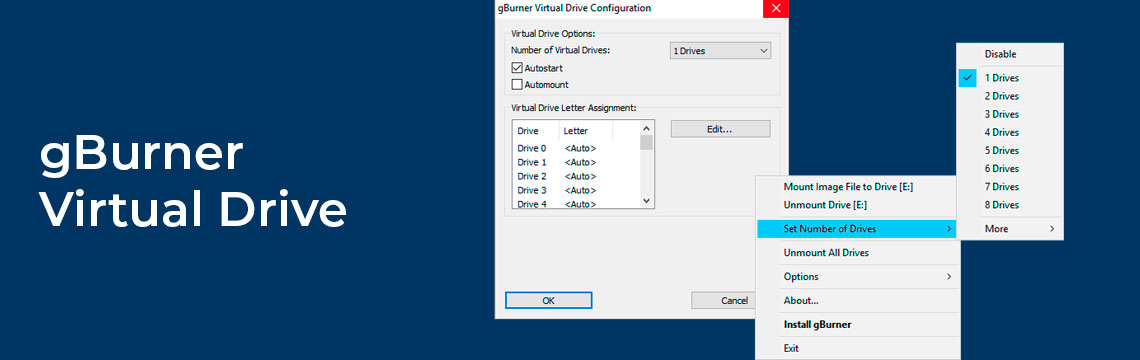The height and width of the screenshot is (360, 1140).
Task: Select the checked 1 Drives option
Action: coord(1010,78)
